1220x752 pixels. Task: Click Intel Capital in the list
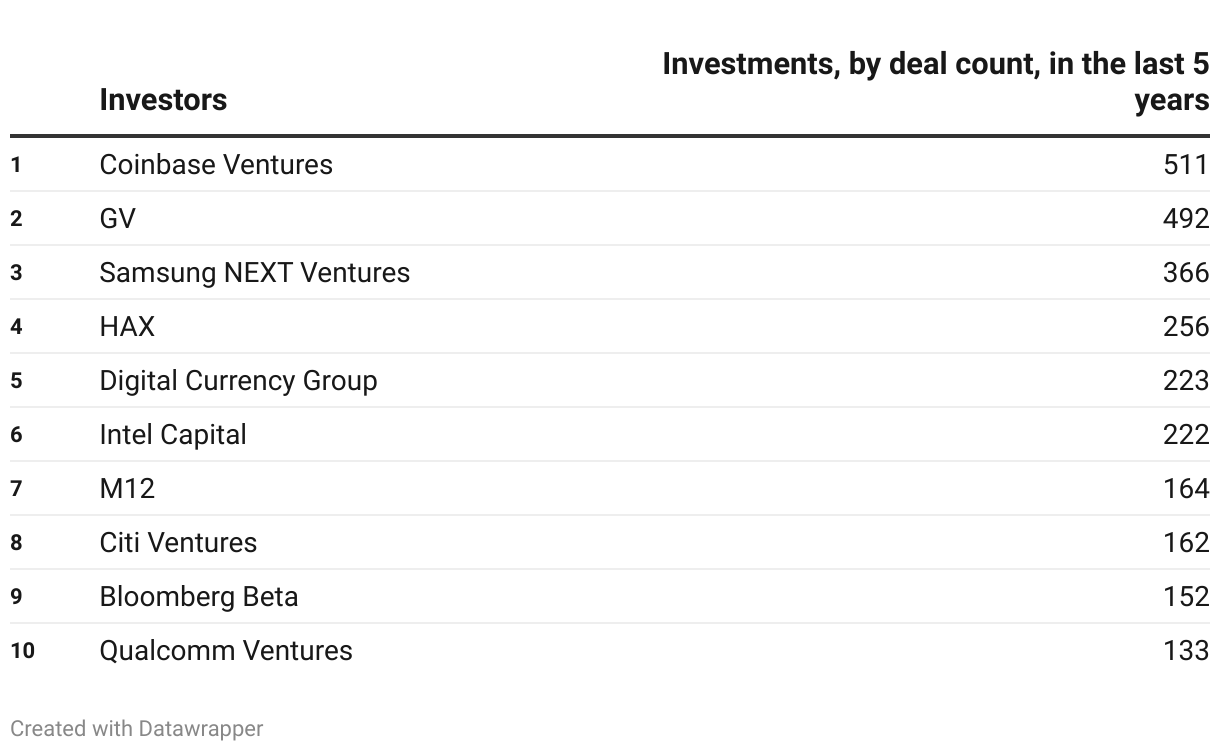(x=172, y=434)
